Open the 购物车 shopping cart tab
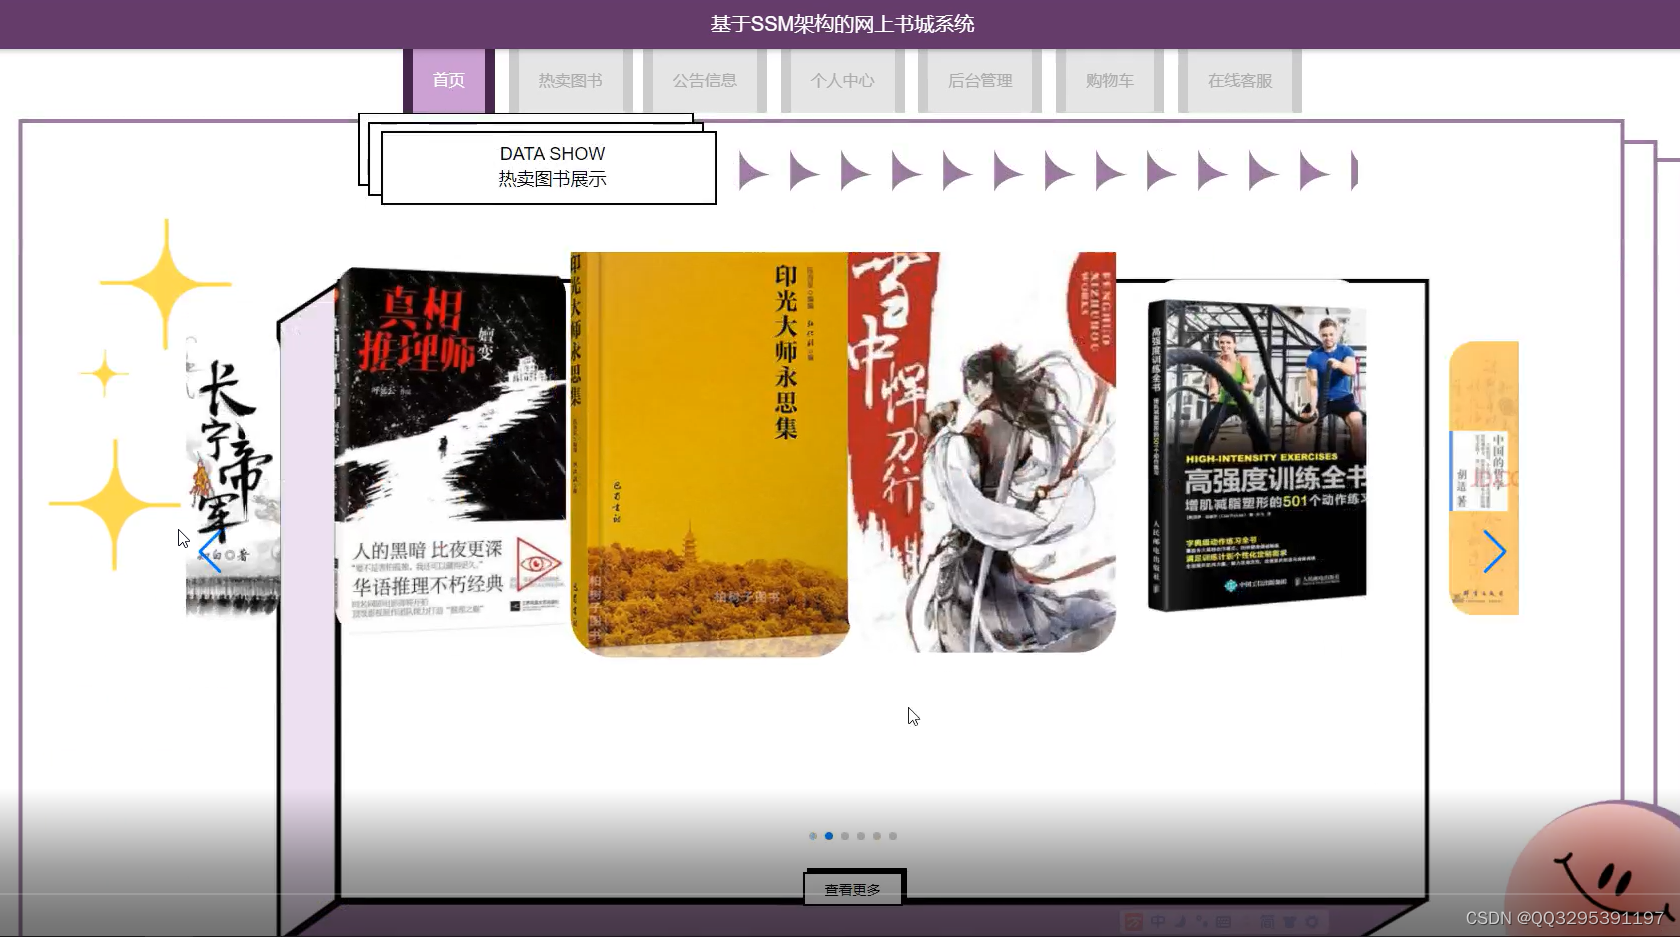1680x937 pixels. coord(1110,80)
